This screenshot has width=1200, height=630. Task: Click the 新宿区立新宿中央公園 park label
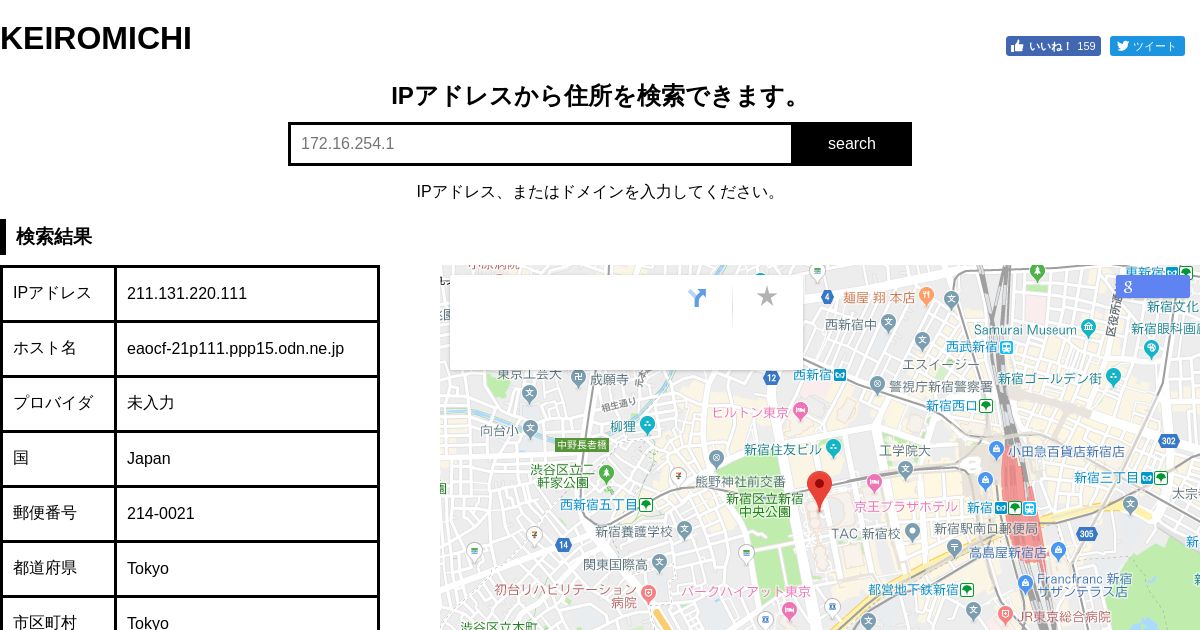[765, 504]
